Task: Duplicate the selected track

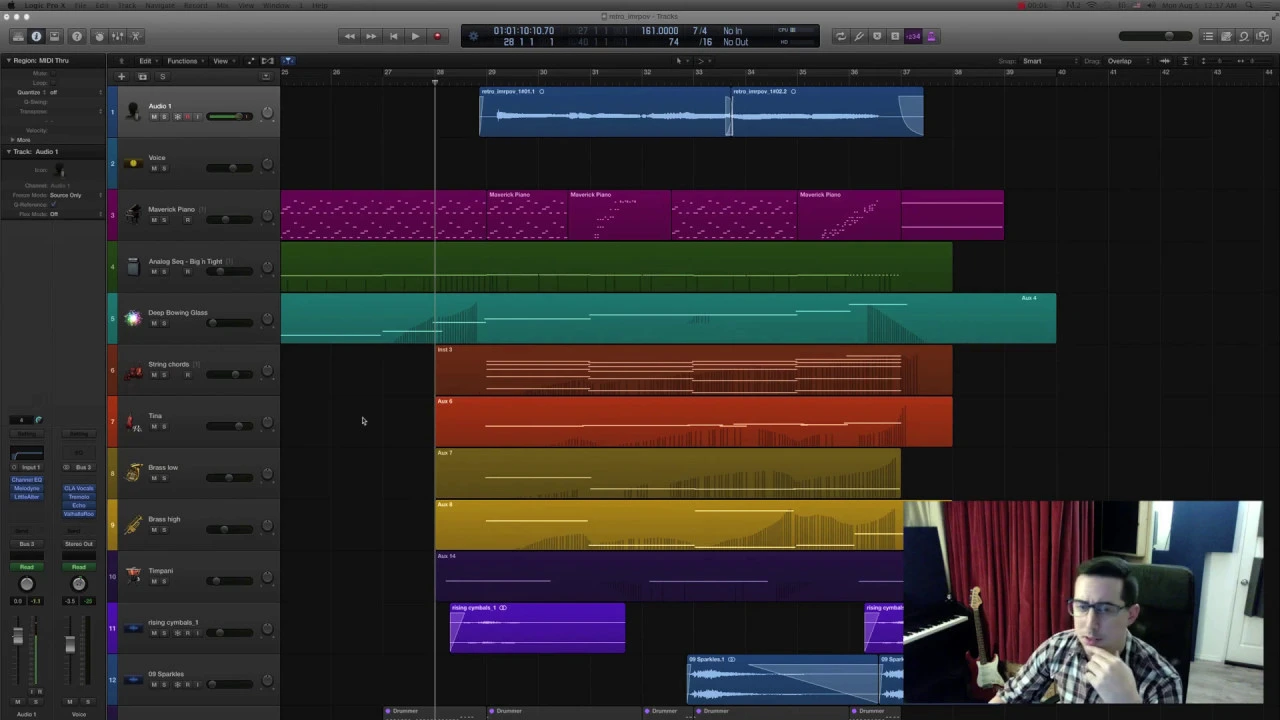Action: pos(142,77)
